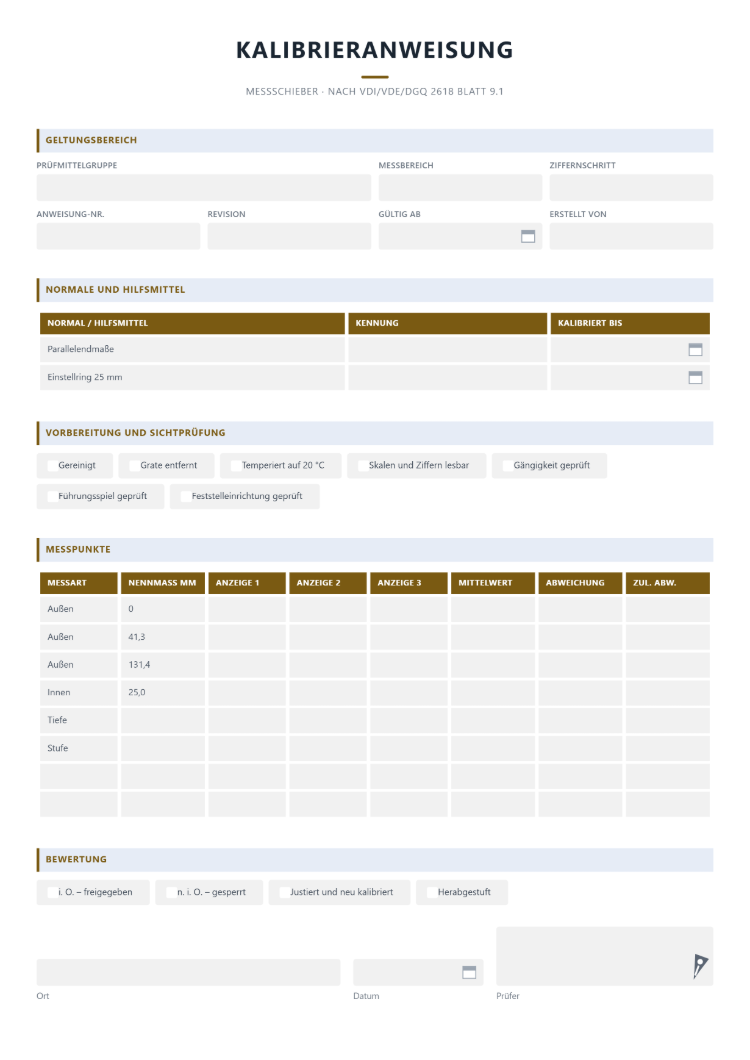Click the Messbereich input field

[460, 187]
